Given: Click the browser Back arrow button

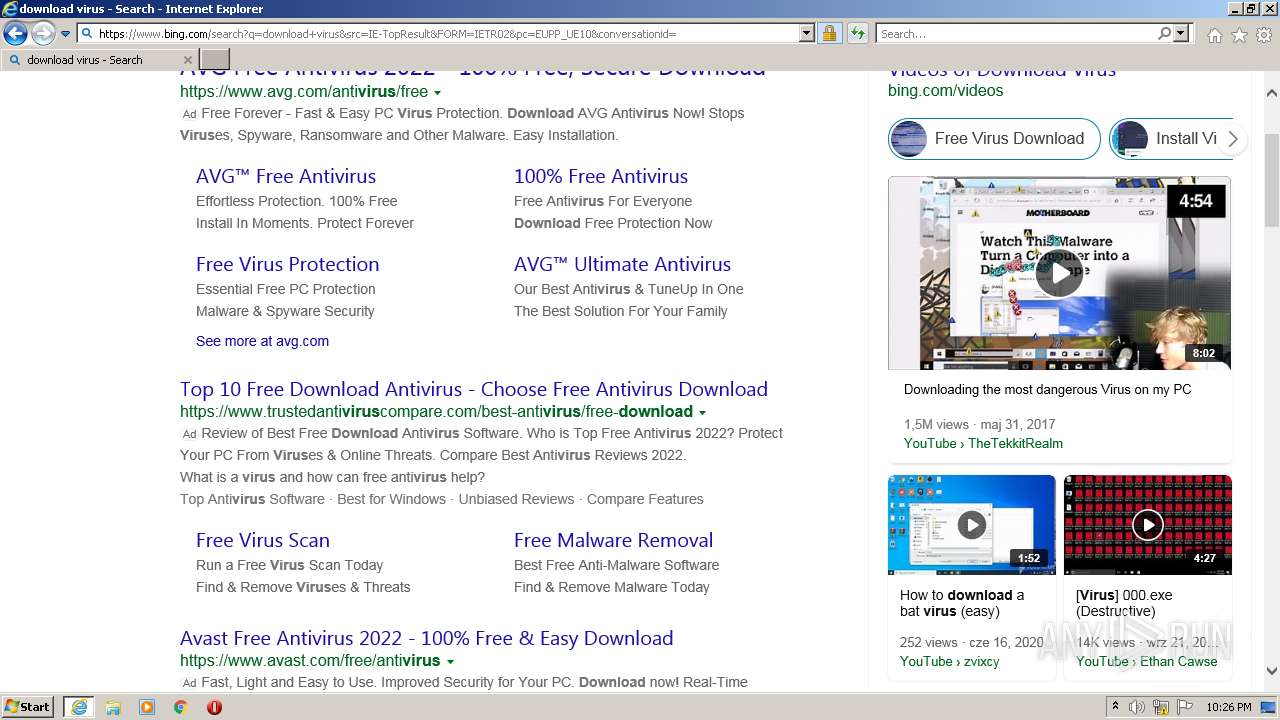Looking at the screenshot, I should coord(15,34).
